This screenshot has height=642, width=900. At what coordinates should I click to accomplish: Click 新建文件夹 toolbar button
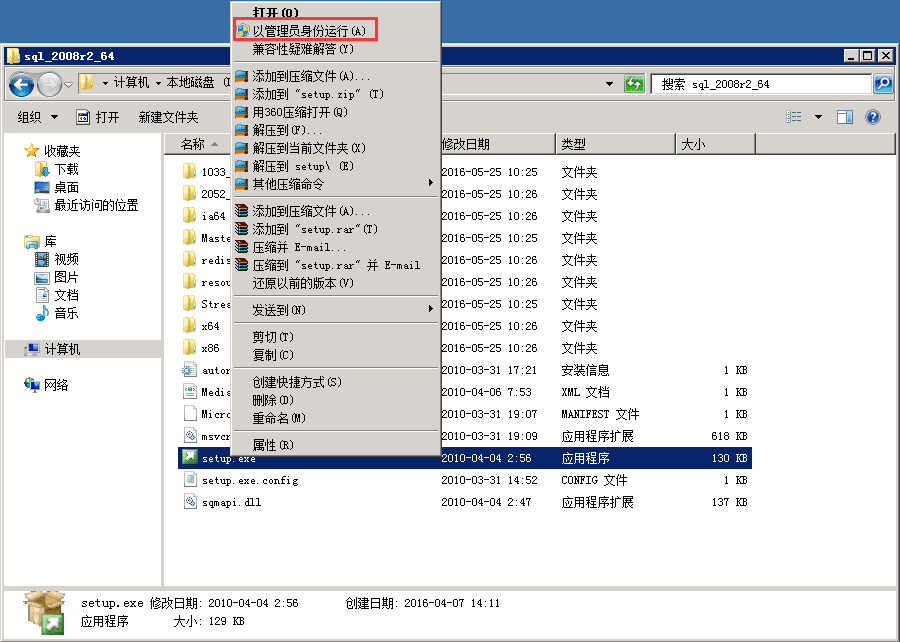pos(168,118)
